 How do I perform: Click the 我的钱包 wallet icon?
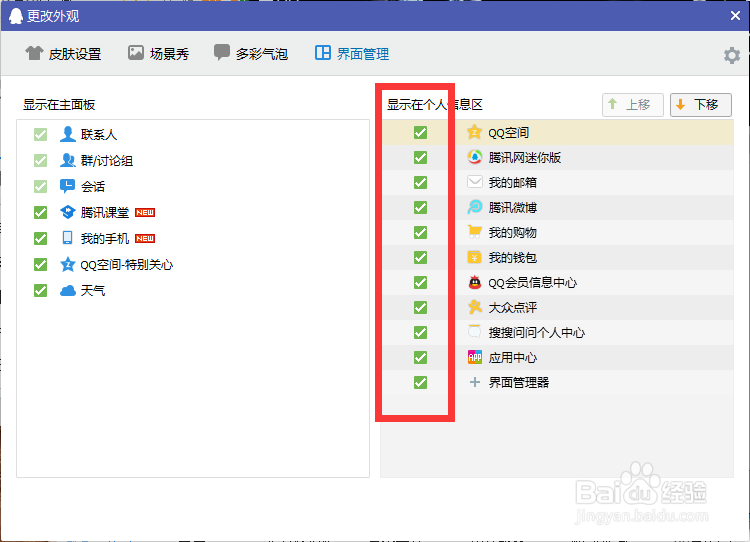pos(474,257)
